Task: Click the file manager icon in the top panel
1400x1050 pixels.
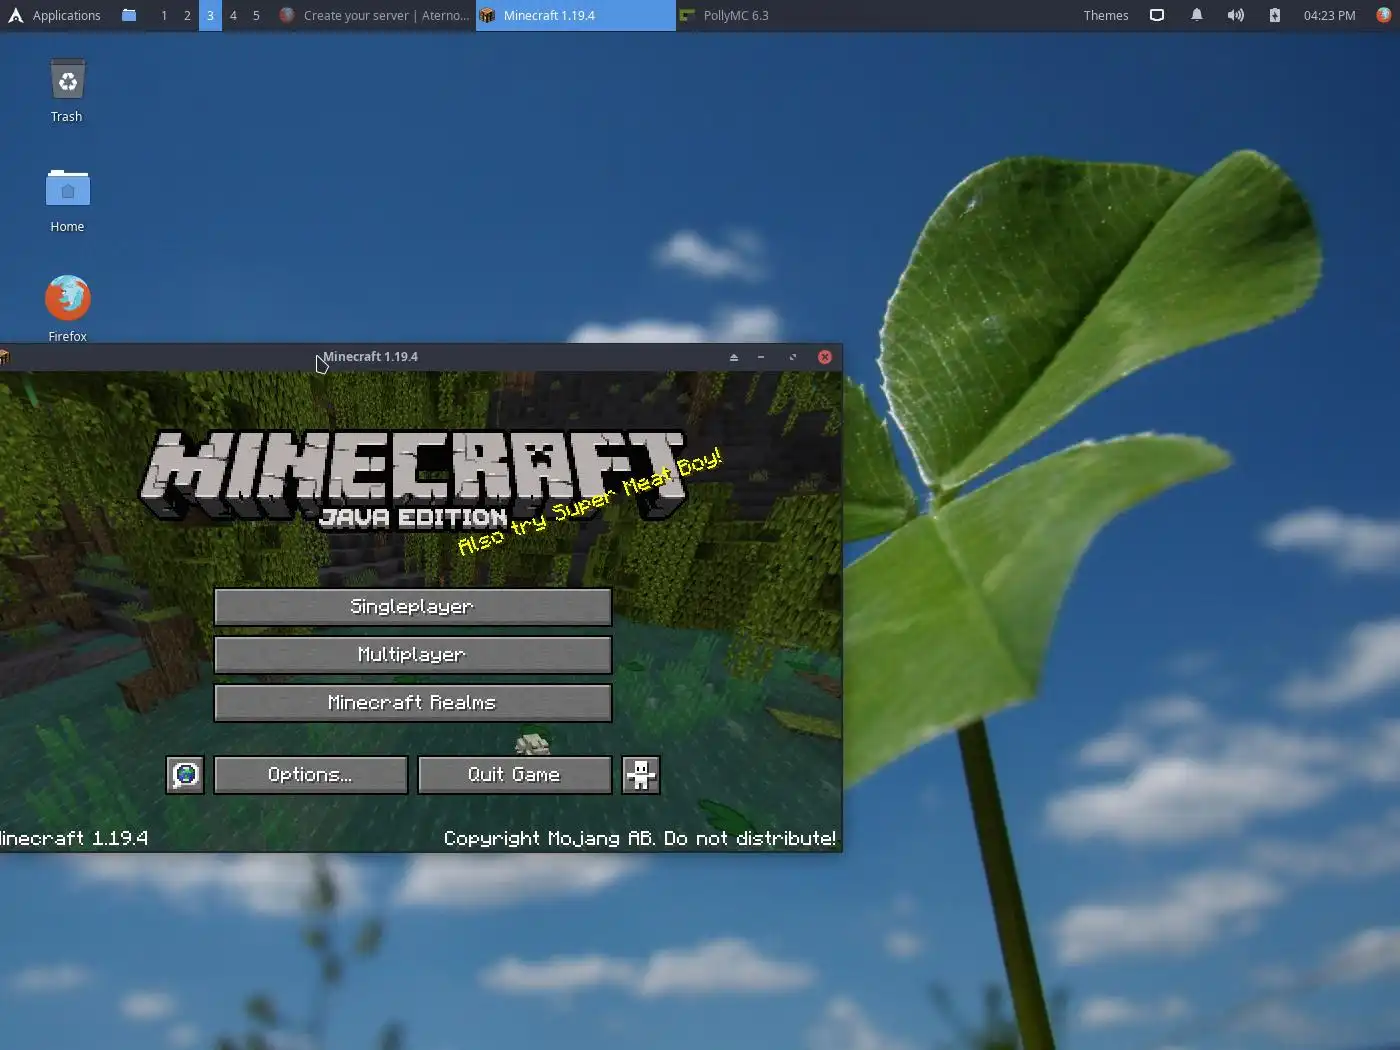Action: [x=129, y=15]
